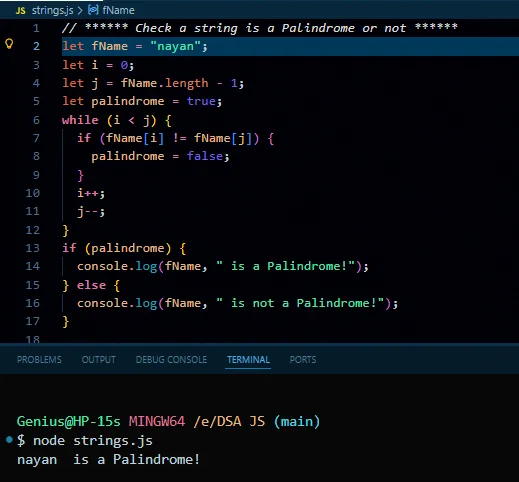The width and height of the screenshot is (519, 482).
Task: Click the "nayan" string on line 2
Action: pyautogui.click(x=175, y=46)
